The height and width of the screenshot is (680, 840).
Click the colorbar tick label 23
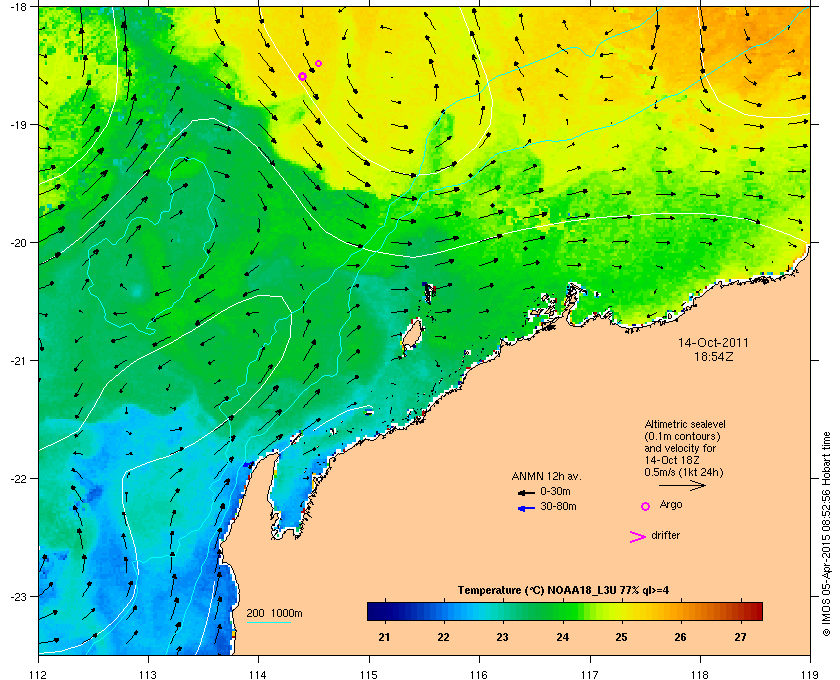(502, 637)
